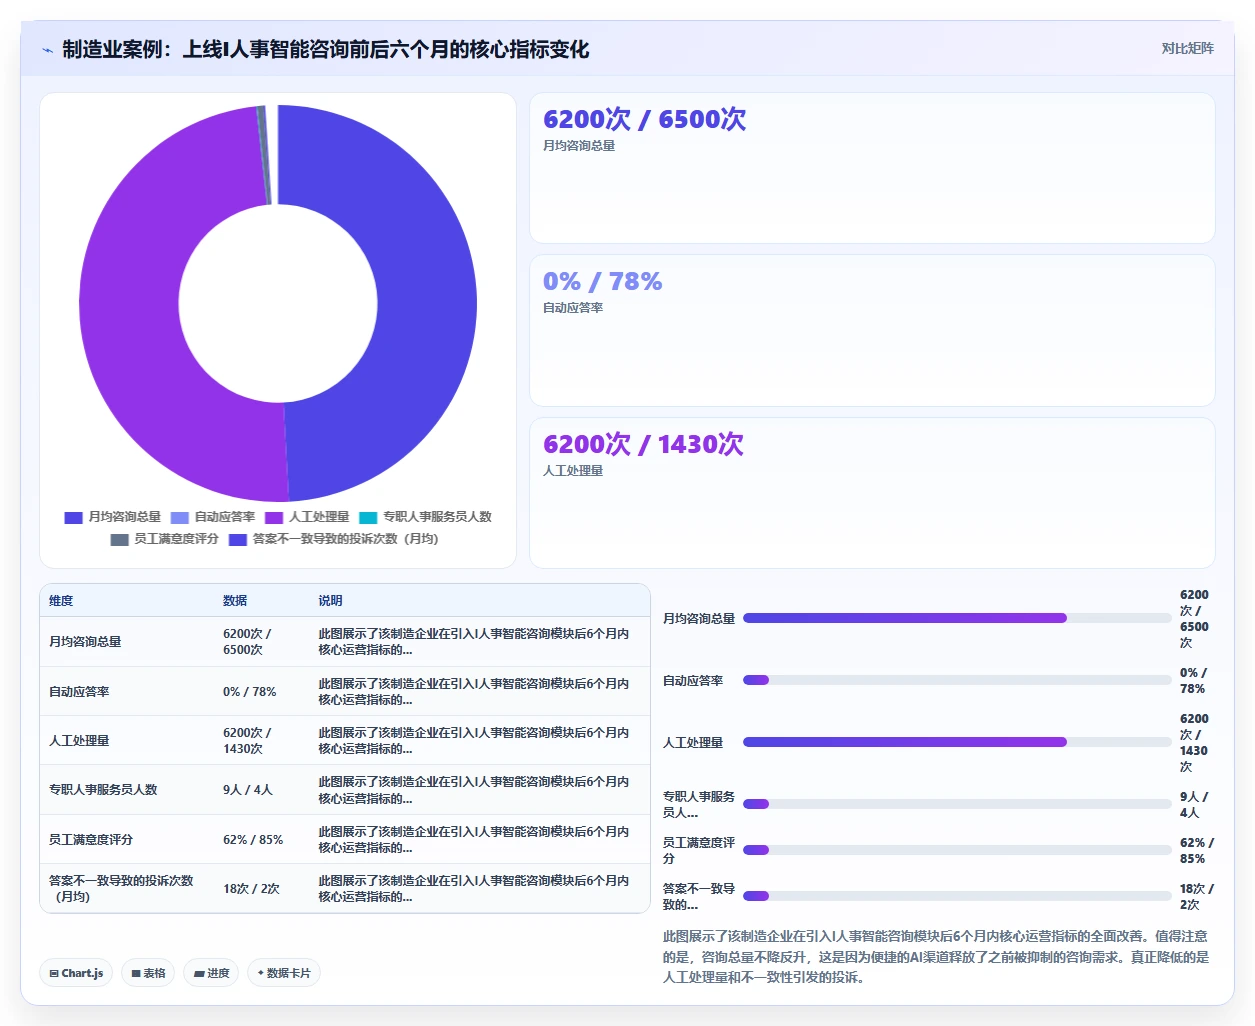Select the 人工处理量 data card
This screenshot has height=1026, width=1255.
pyautogui.click(x=872, y=493)
